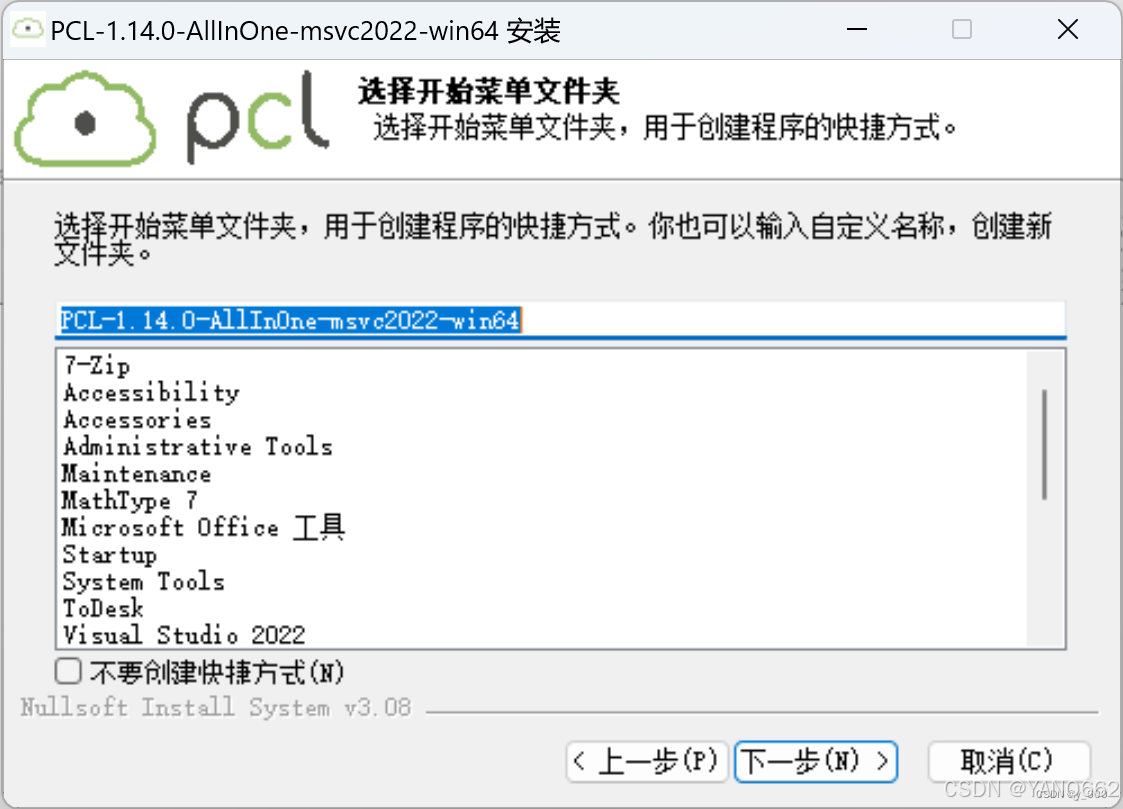Image resolution: width=1123 pixels, height=809 pixels.
Task: Maximize the installer window
Action: (962, 29)
